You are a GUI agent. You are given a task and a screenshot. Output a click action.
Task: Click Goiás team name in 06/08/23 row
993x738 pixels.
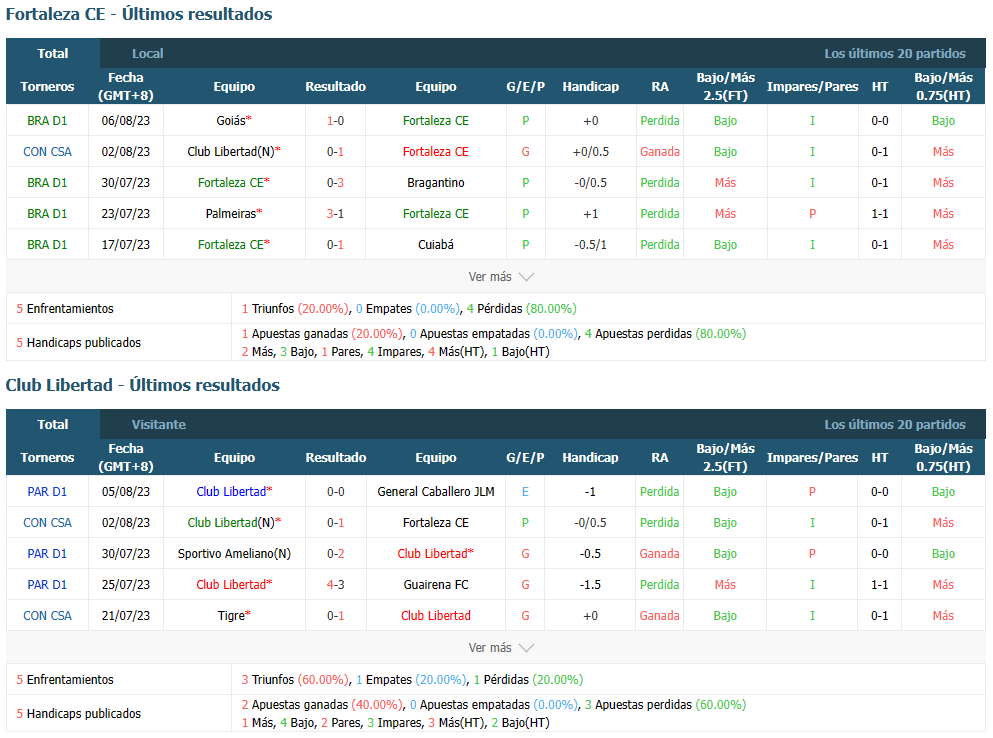[x=234, y=120]
